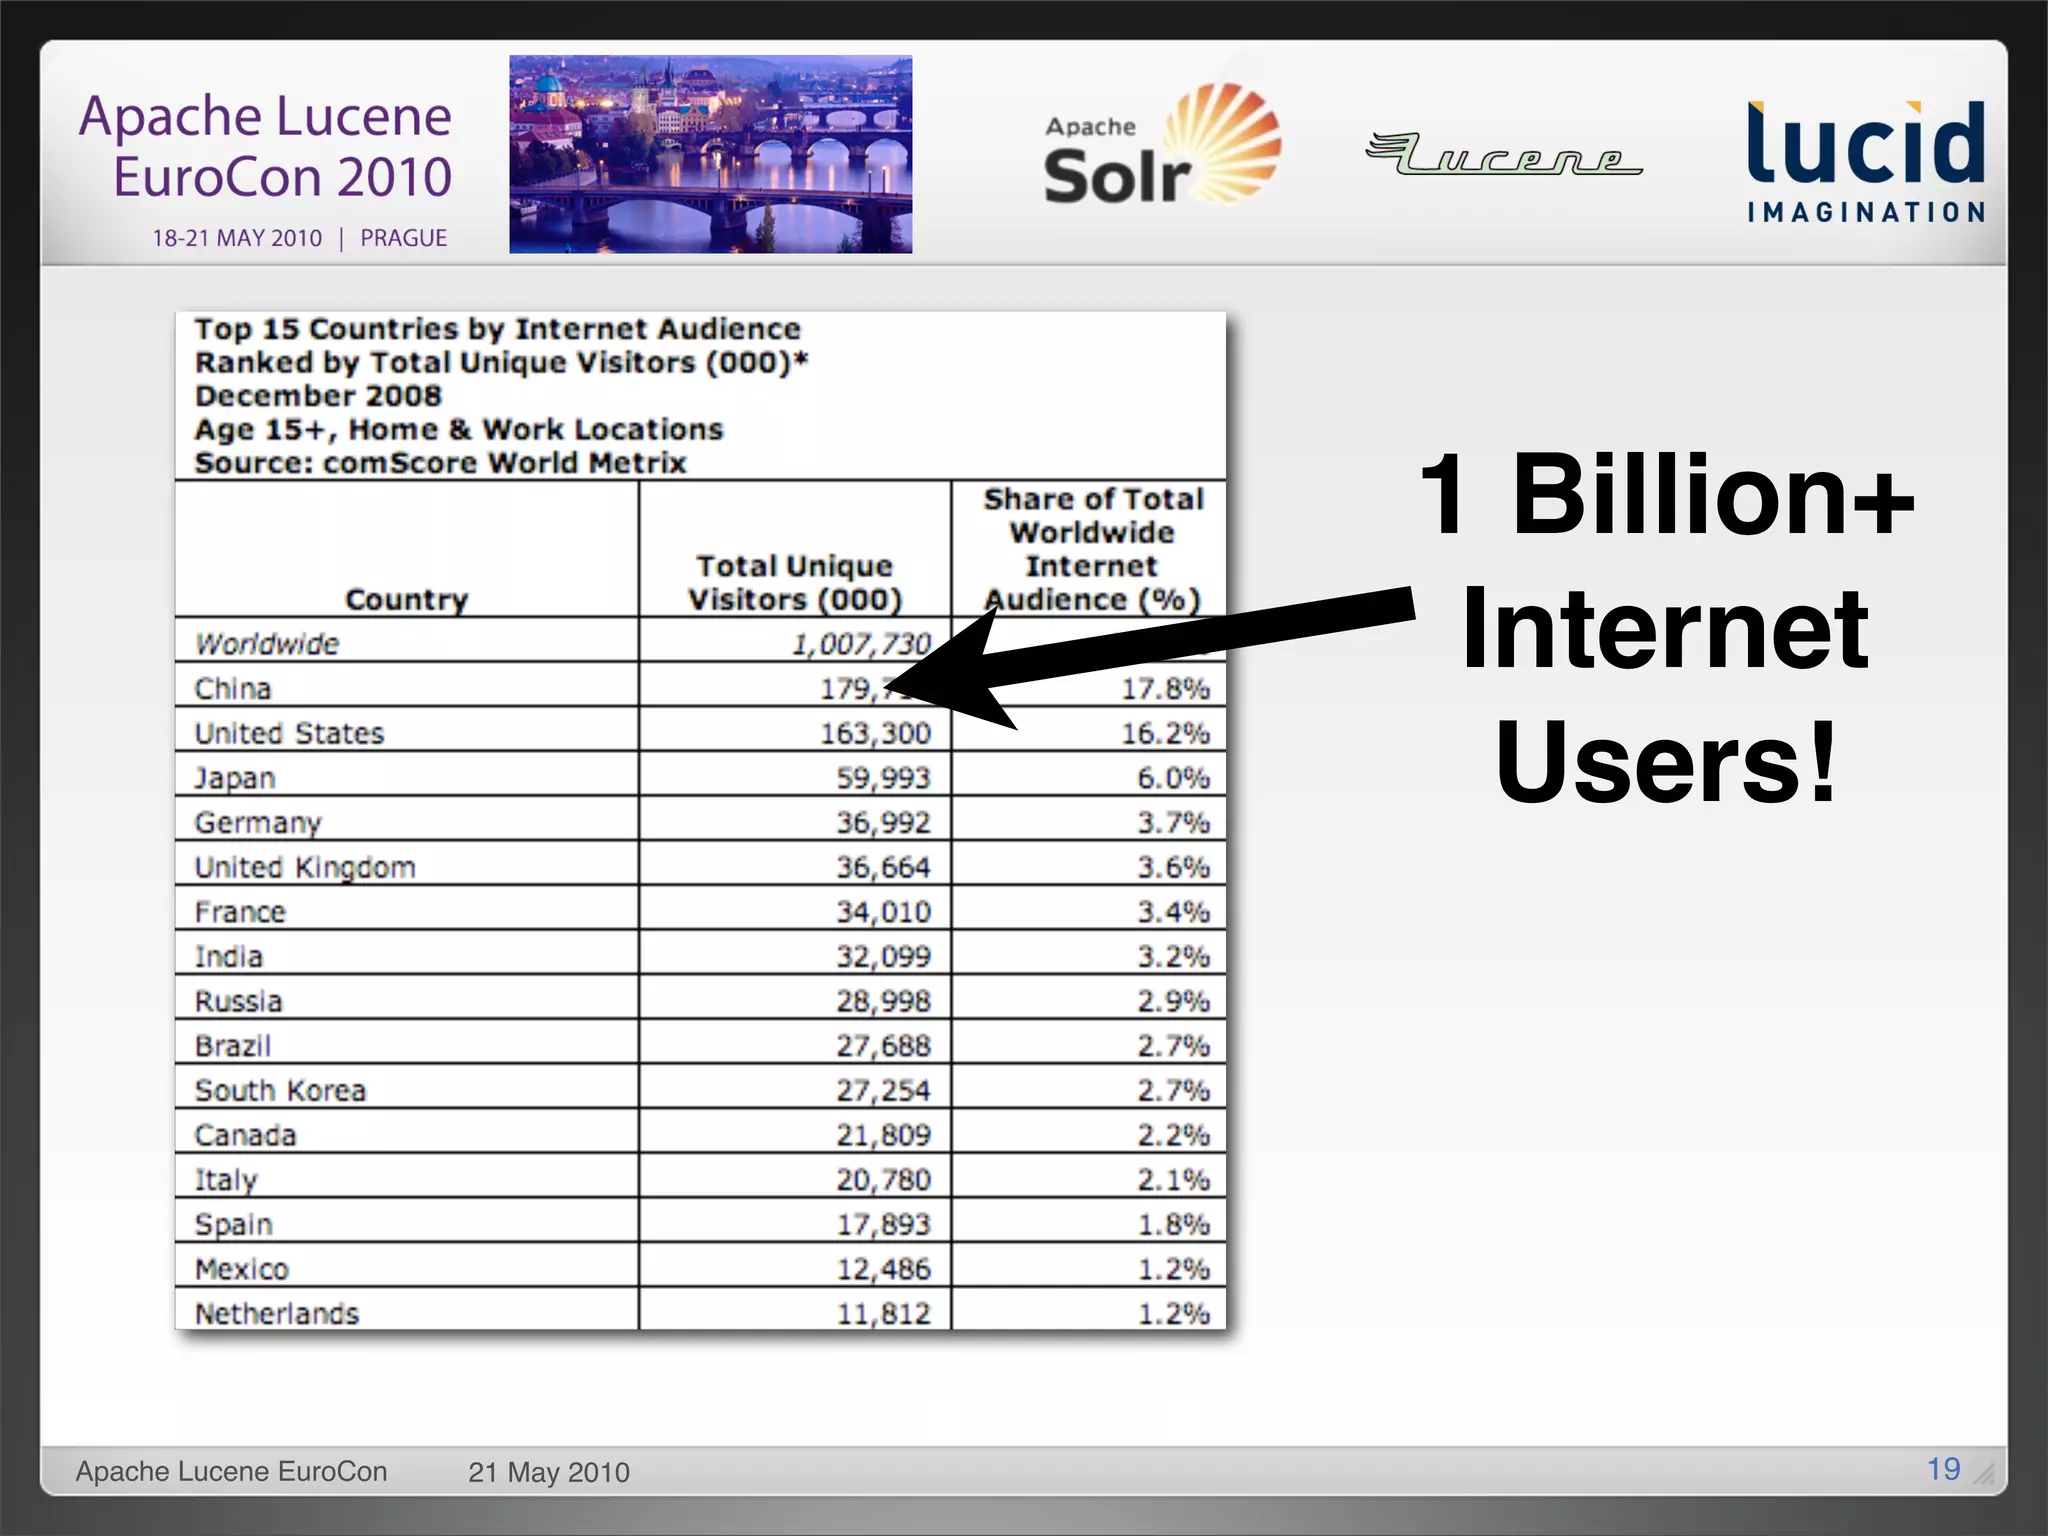Click the 'Share of Total Worldwide Internet Audience' header
This screenshot has width=2048, height=1536.
tap(1092, 549)
